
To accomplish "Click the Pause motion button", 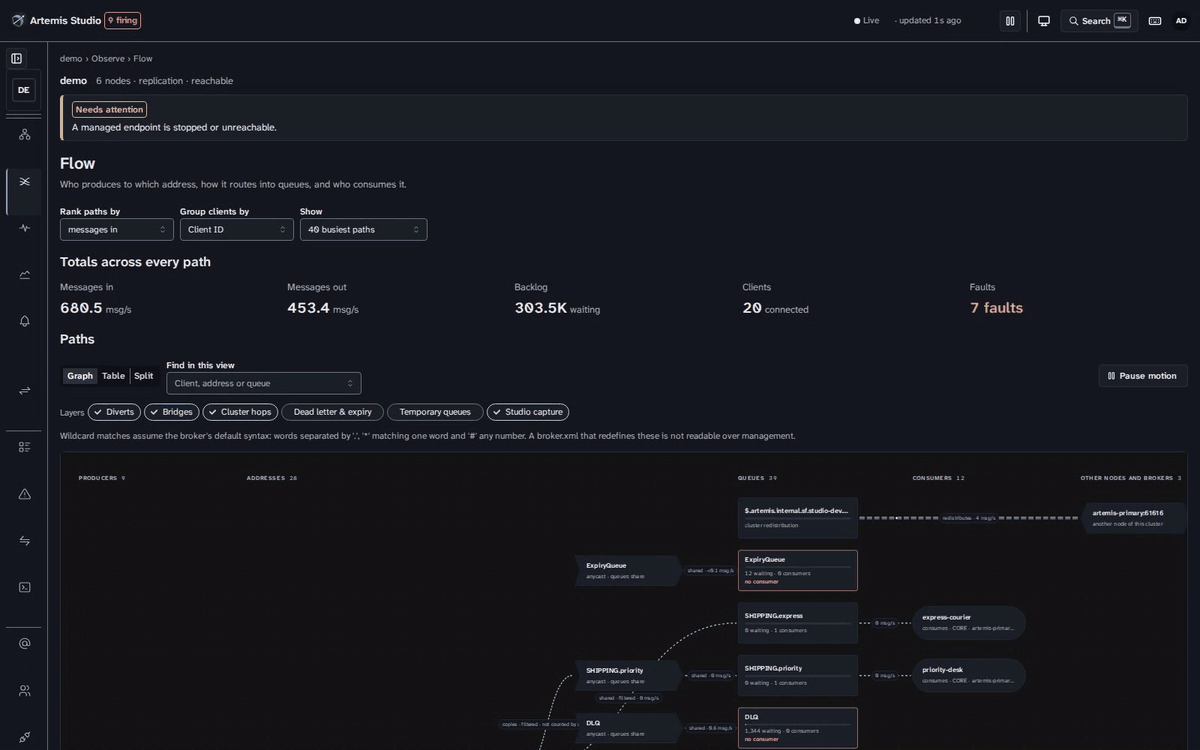I will pyautogui.click(x=1143, y=376).
